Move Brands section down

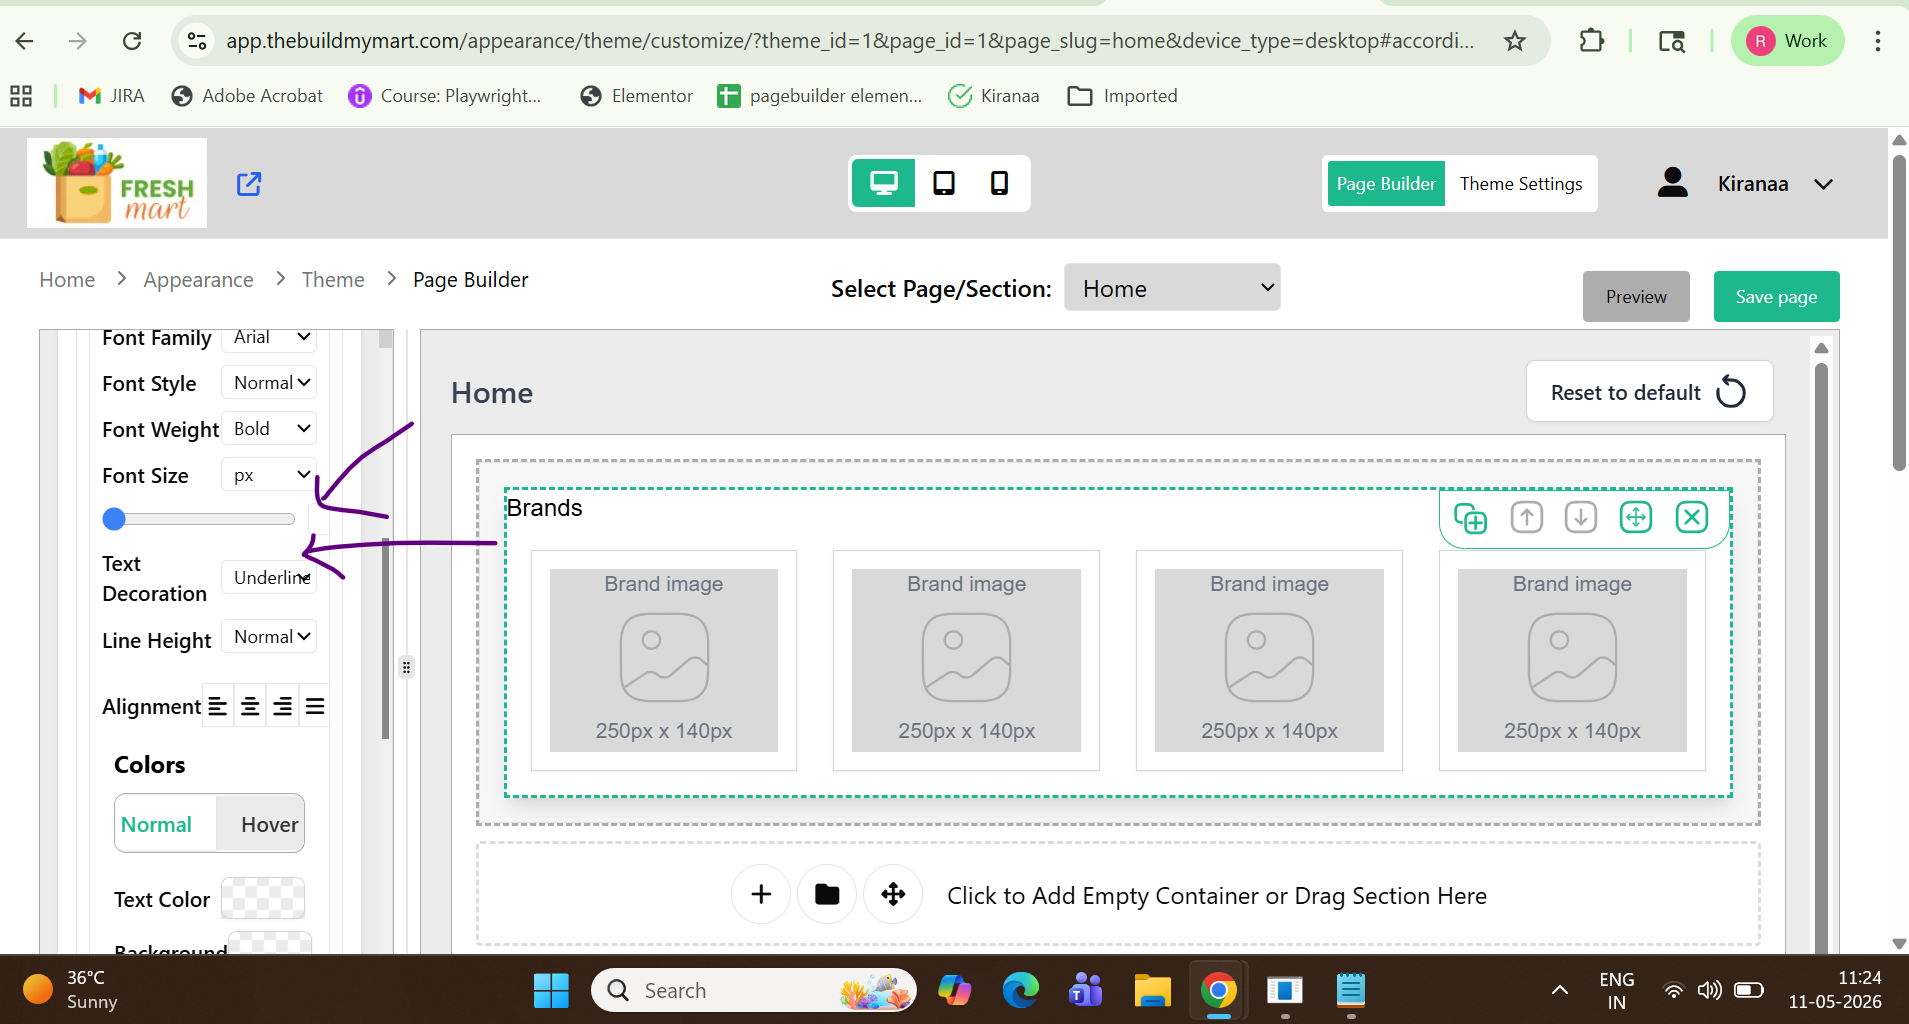tap(1581, 517)
